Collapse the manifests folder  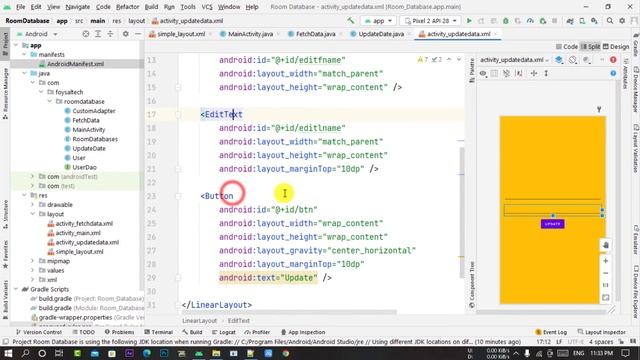(x=24, y=54)
